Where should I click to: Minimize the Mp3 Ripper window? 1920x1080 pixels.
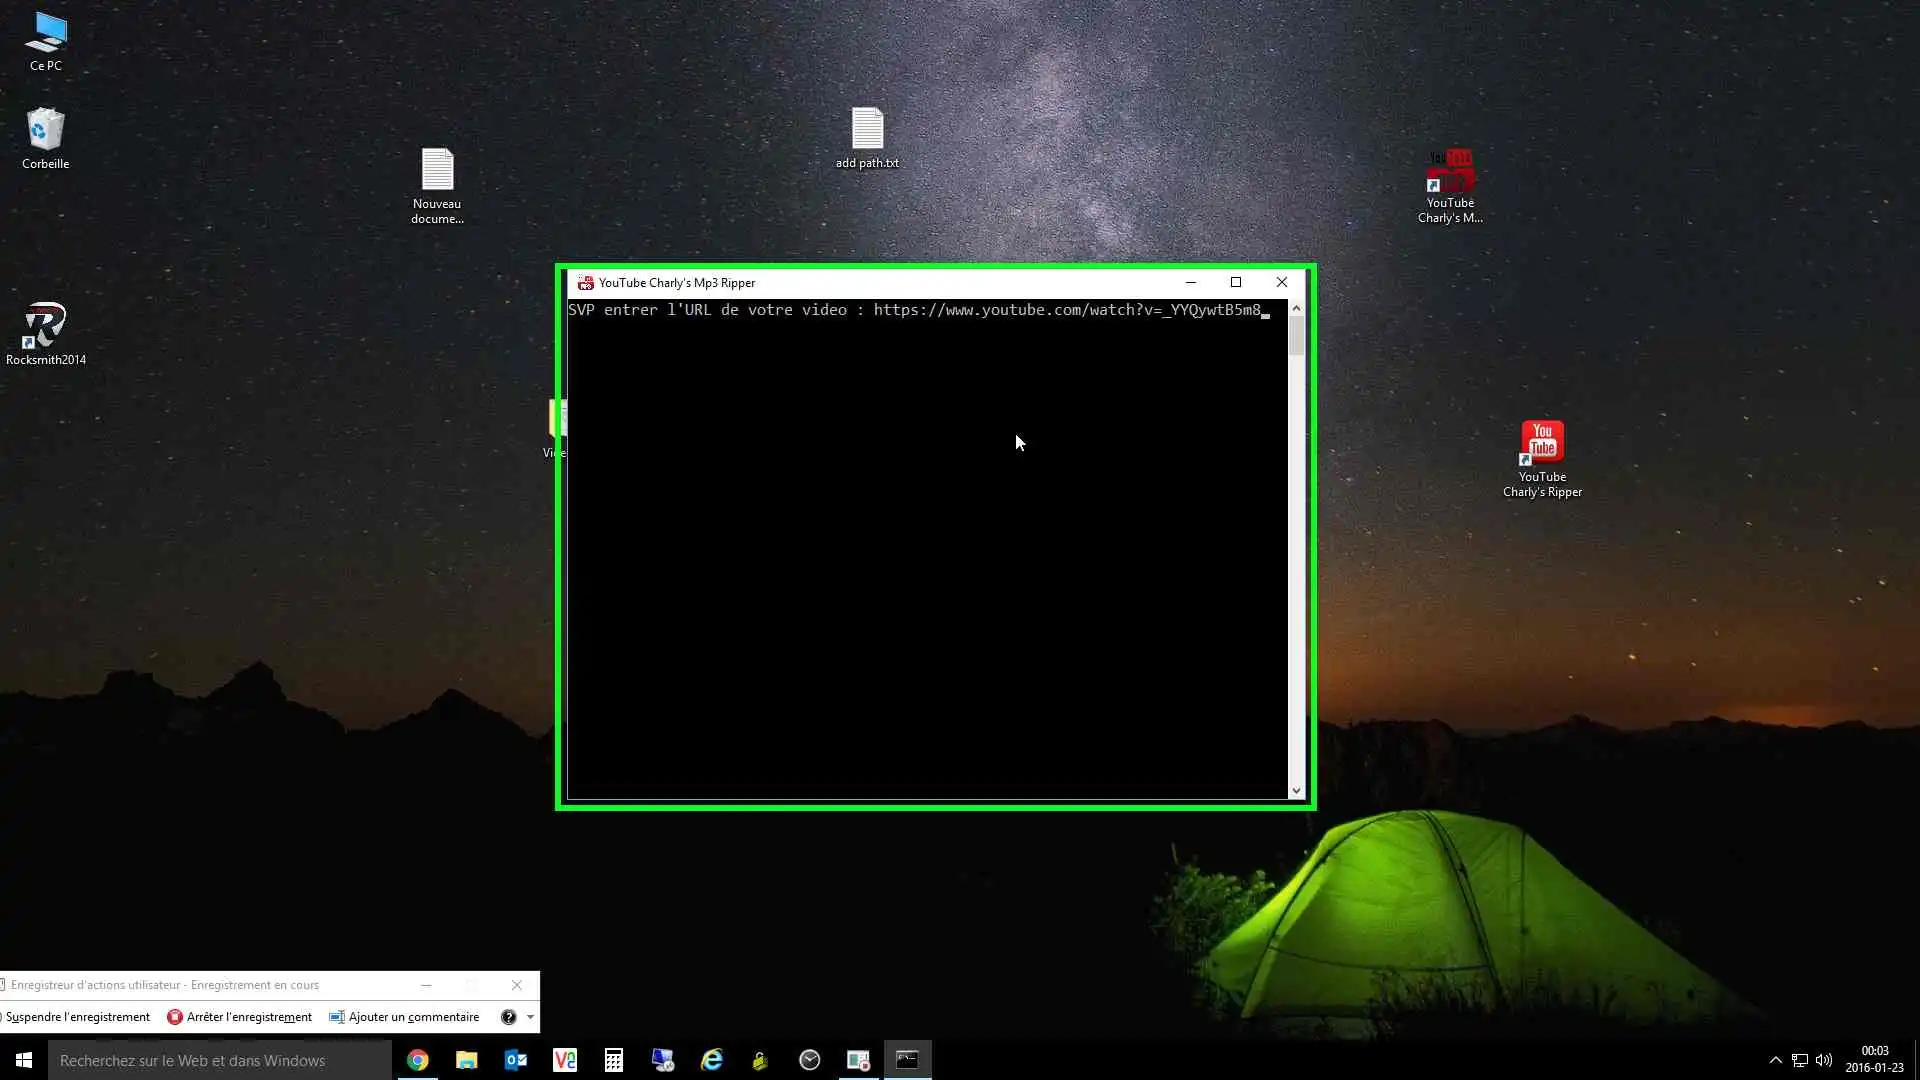coord(1190,283)
